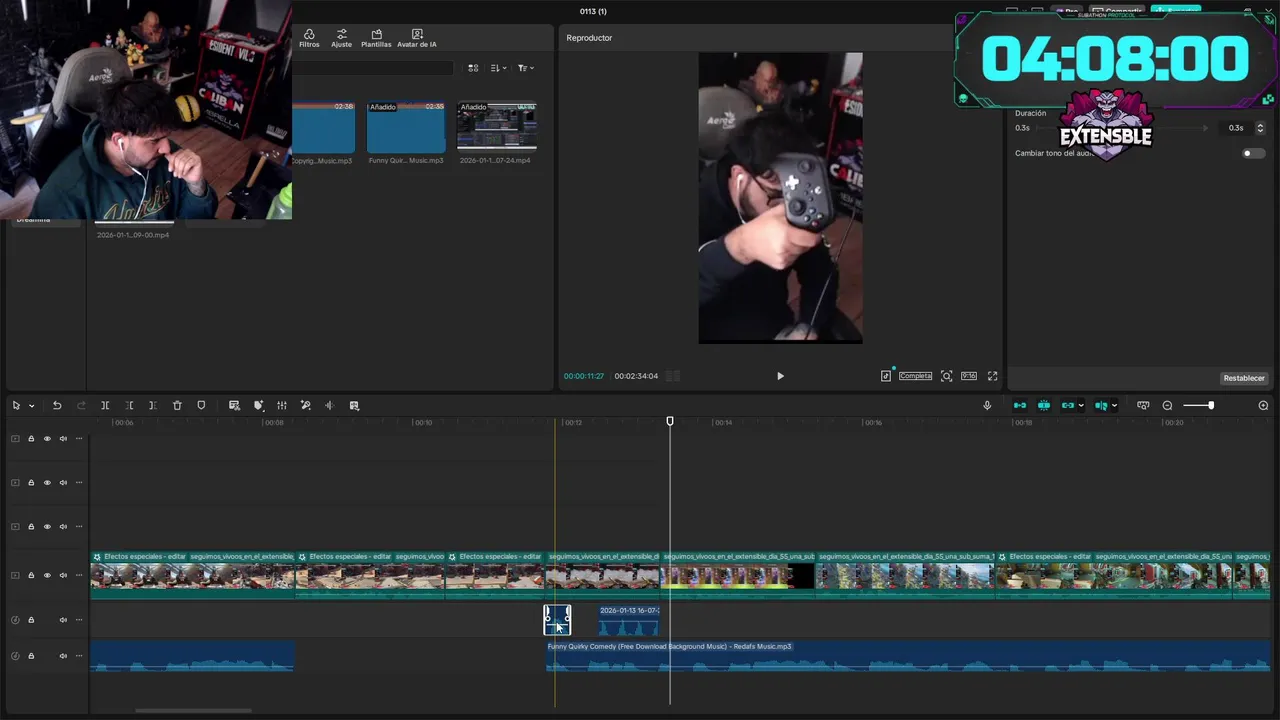Click the magic wand tool icon
The width and height of the screenshot is (1280, 720).
(x=306, y=405)
